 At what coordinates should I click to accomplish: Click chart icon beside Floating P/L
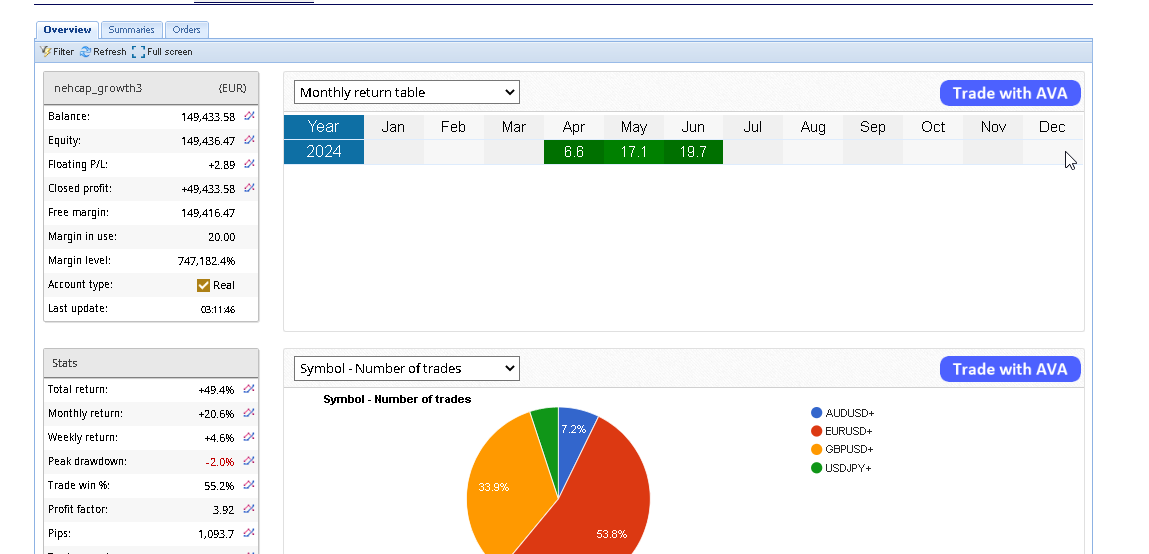(x=249, y=165)
